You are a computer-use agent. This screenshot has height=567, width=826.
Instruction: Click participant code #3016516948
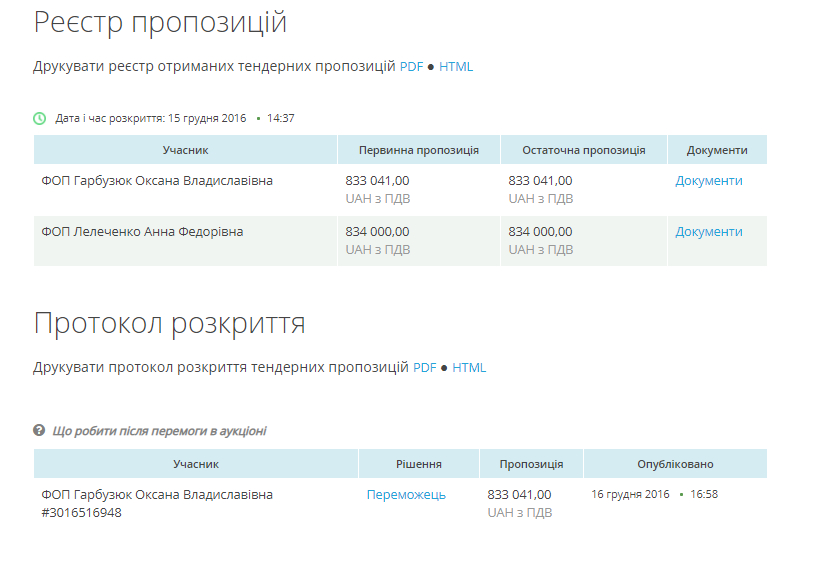tap(81, 513)
